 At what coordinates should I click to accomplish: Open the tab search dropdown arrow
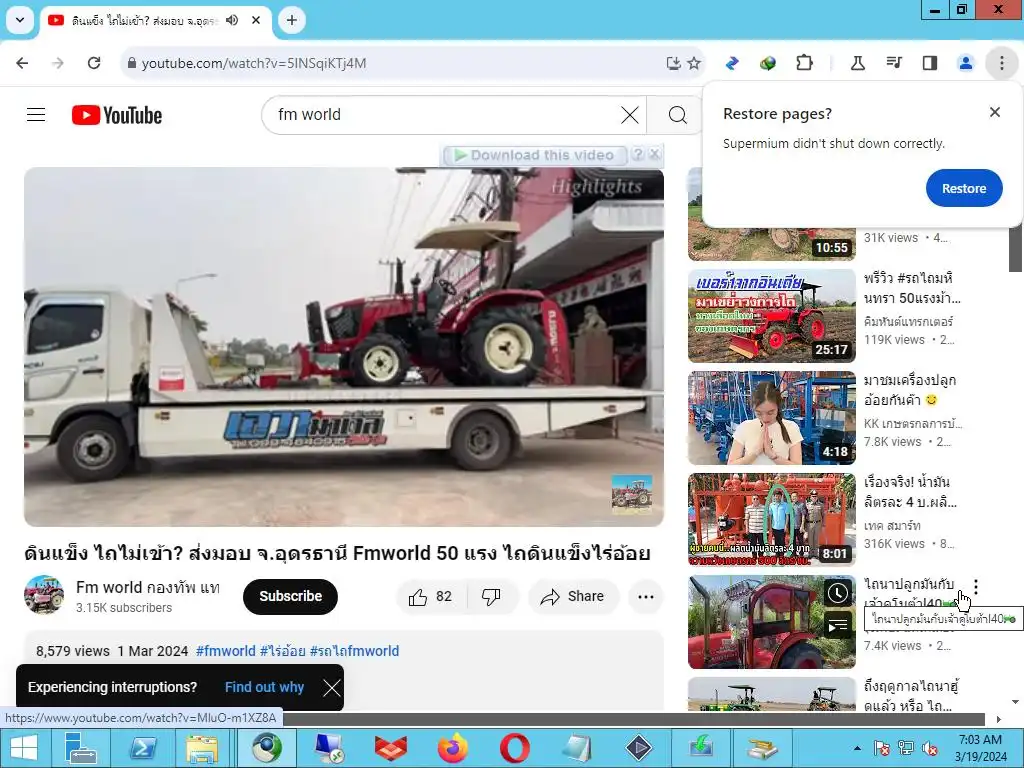coord(20,20)
